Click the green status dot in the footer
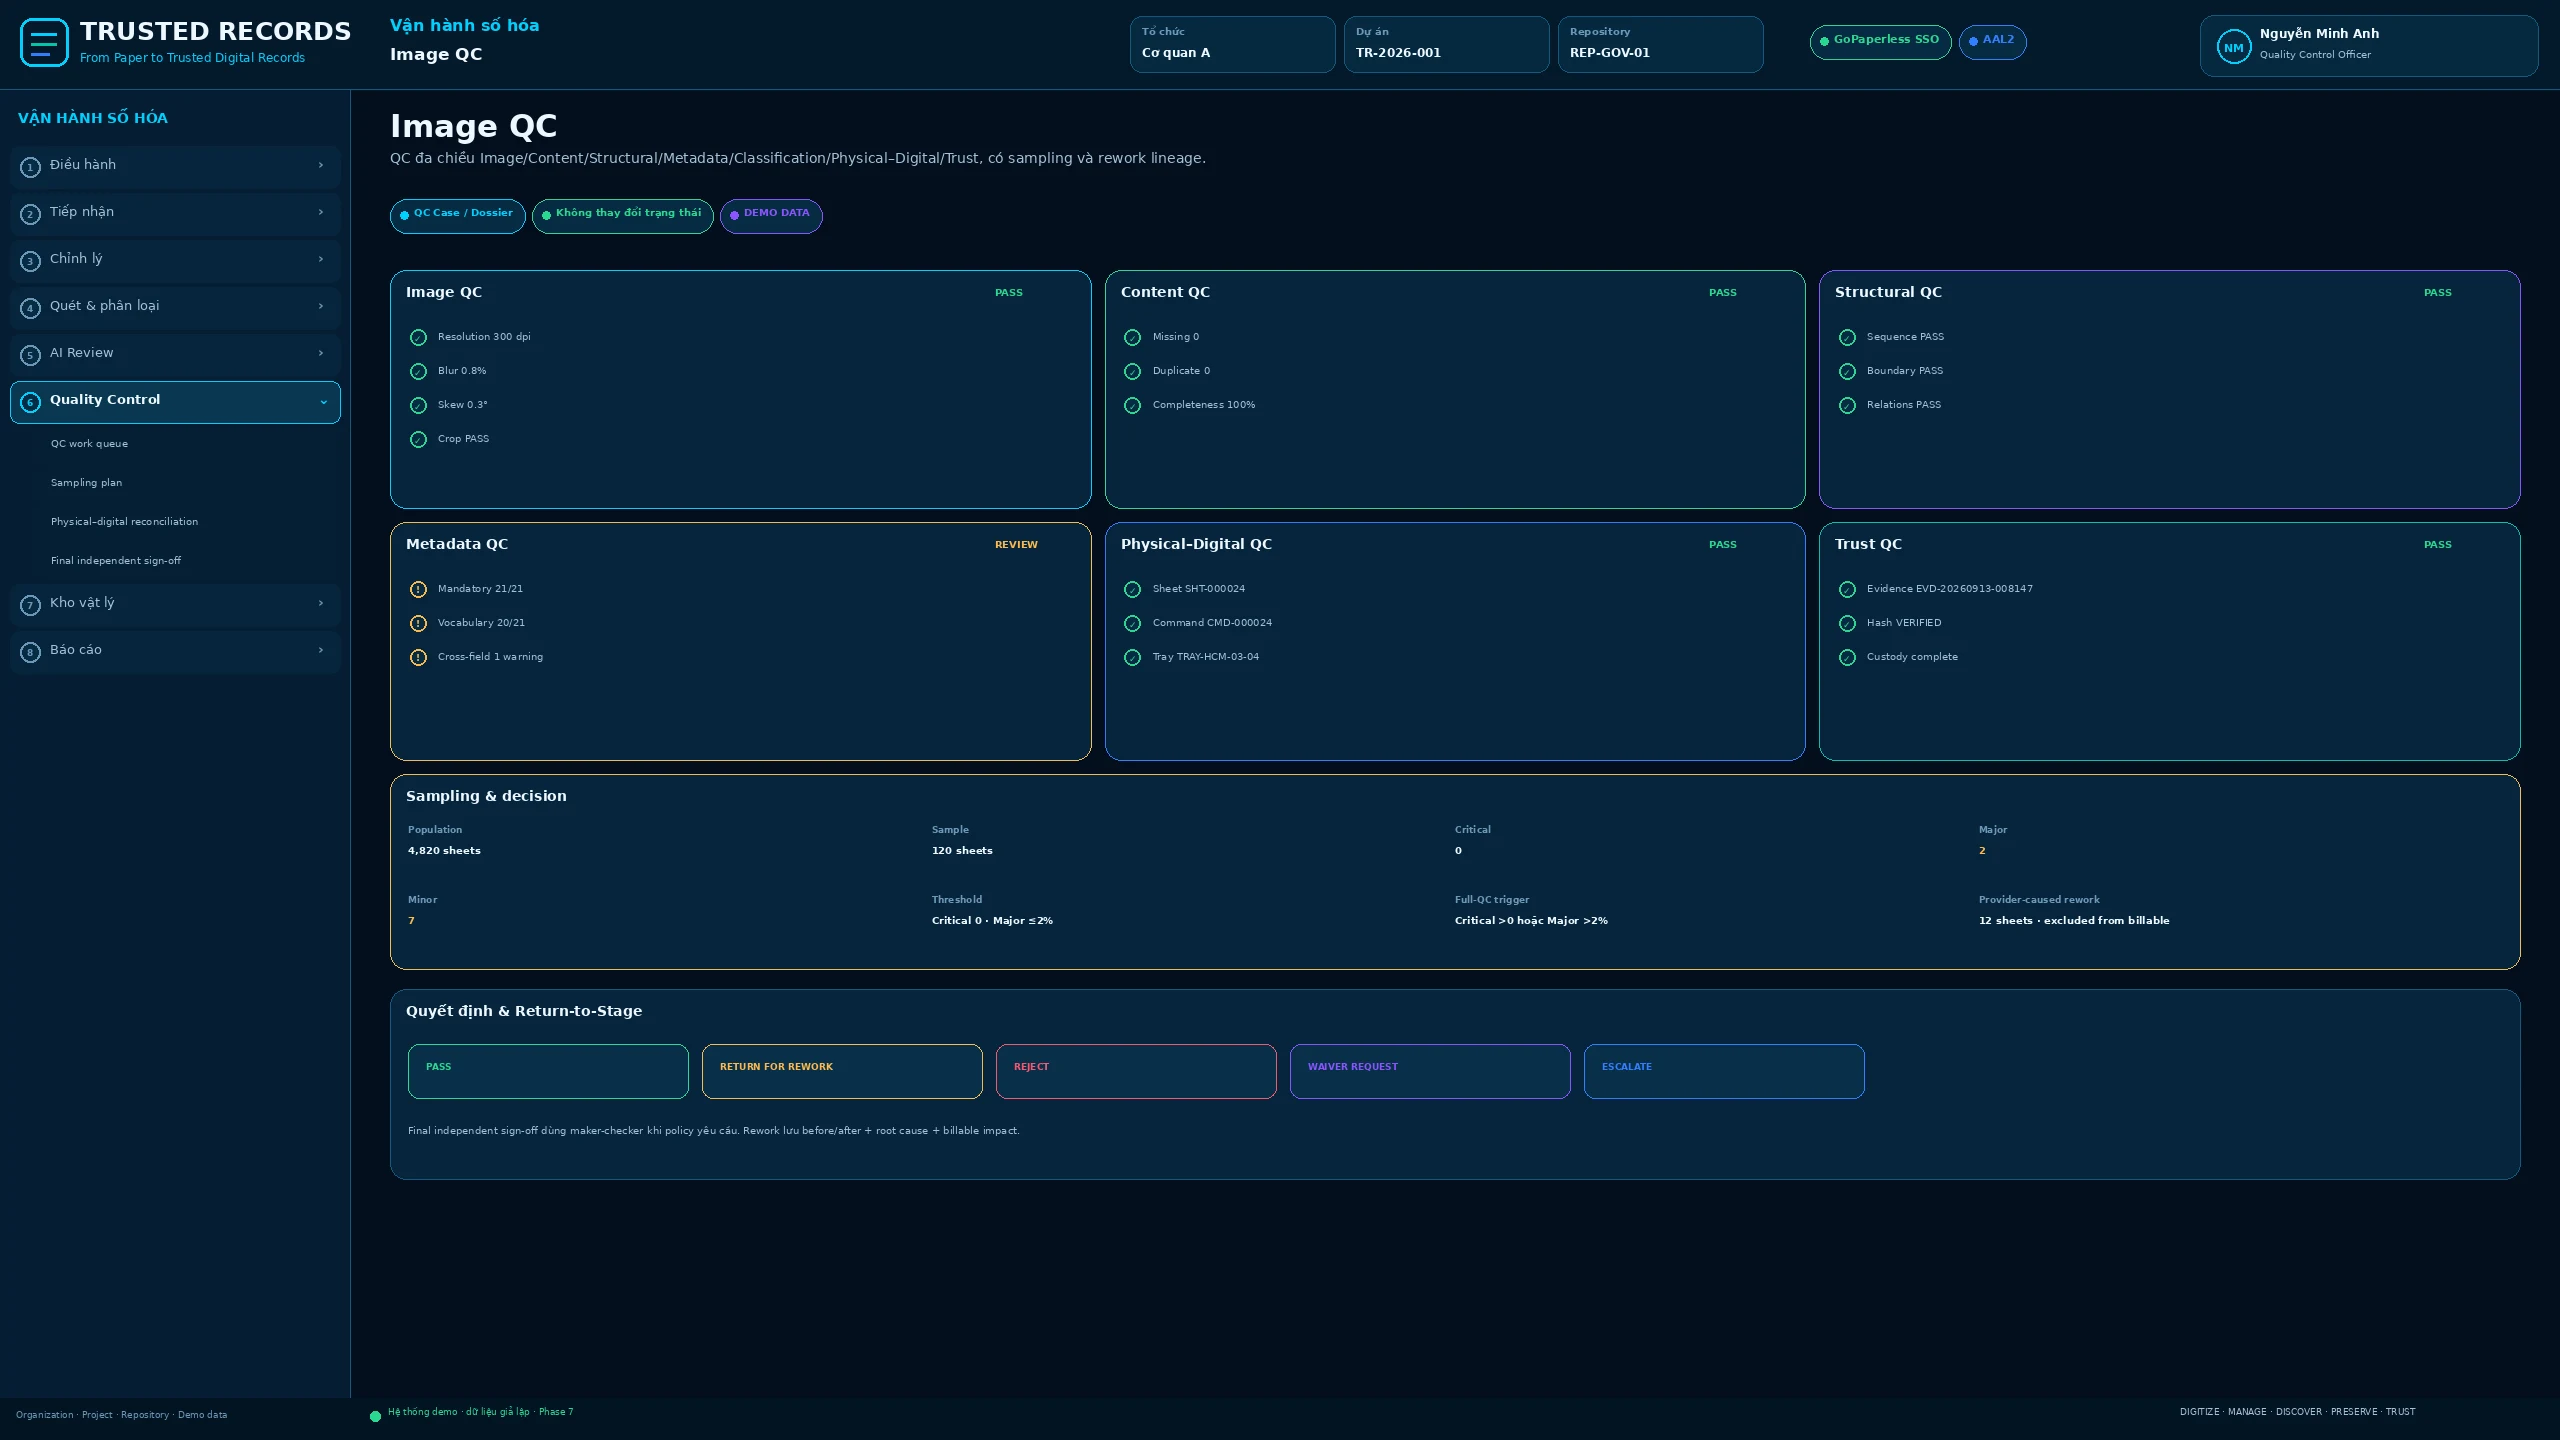The width and height of the screenshot is (2560, 1440). (375, 1416)
